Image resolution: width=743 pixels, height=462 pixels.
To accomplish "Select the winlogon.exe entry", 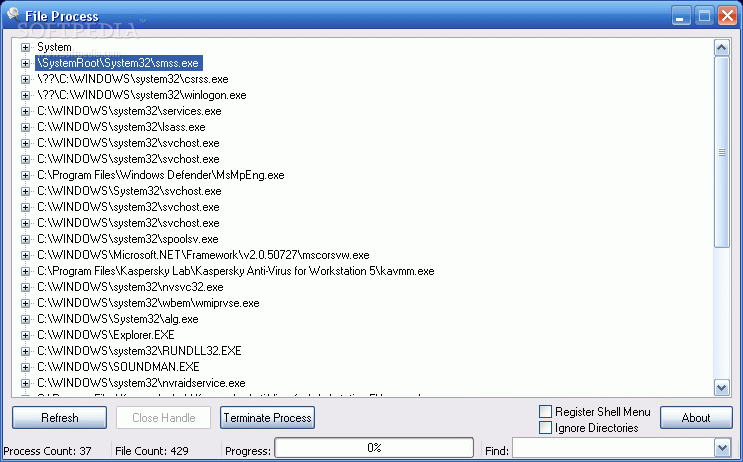I will pyautogui.click(x=142, y=95).
